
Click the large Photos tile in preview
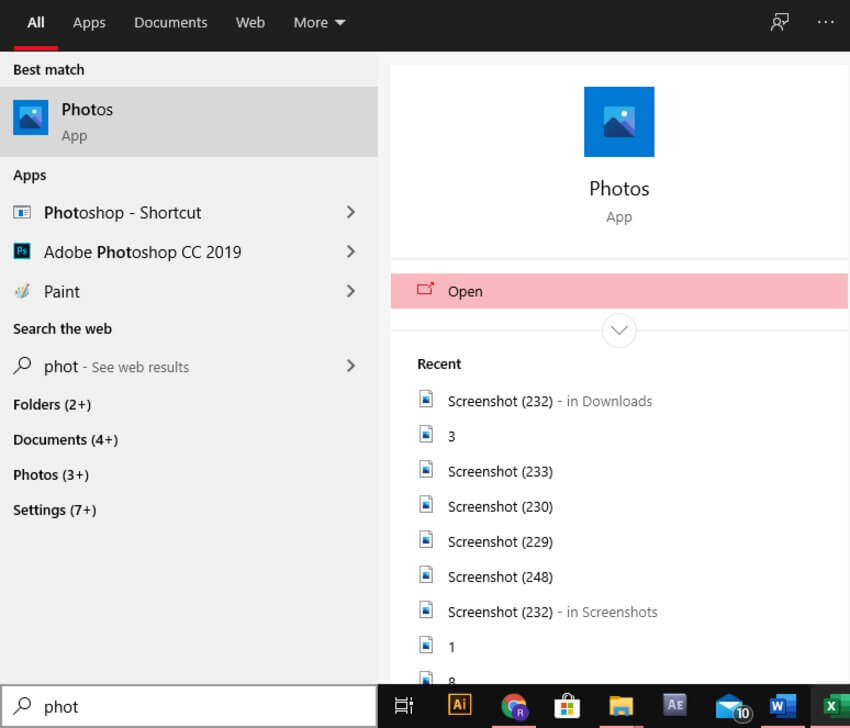click(619, 122)
